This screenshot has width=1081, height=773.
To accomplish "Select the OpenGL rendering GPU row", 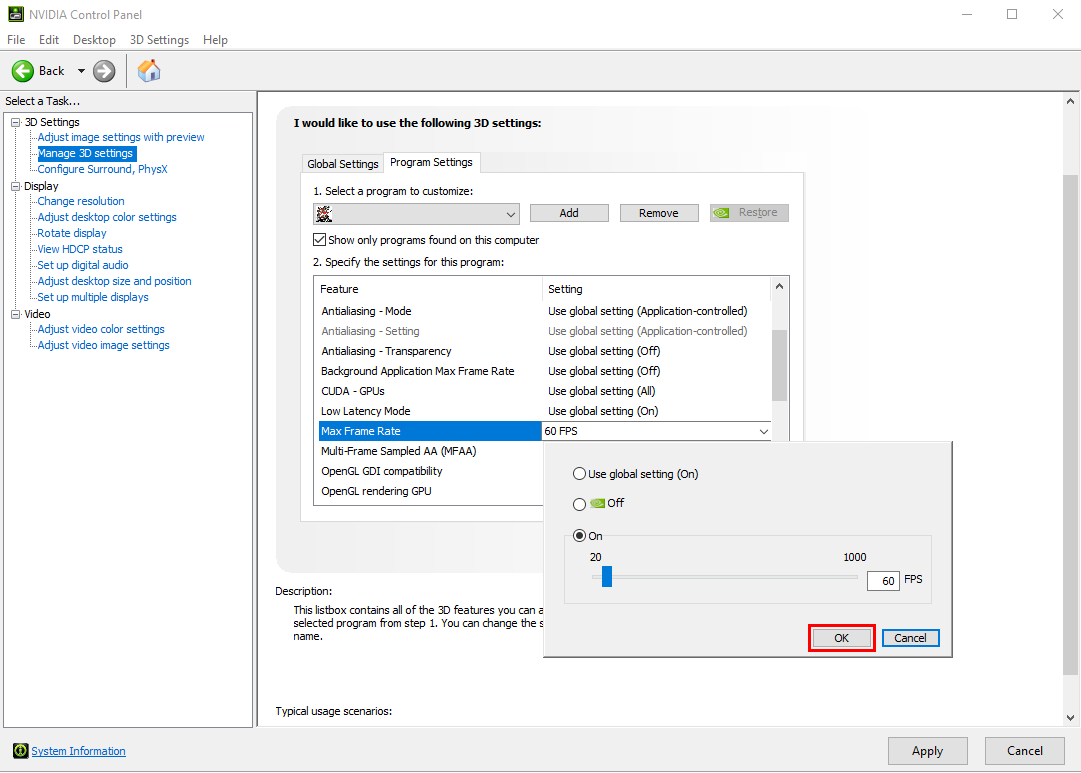I will point(430,491).
